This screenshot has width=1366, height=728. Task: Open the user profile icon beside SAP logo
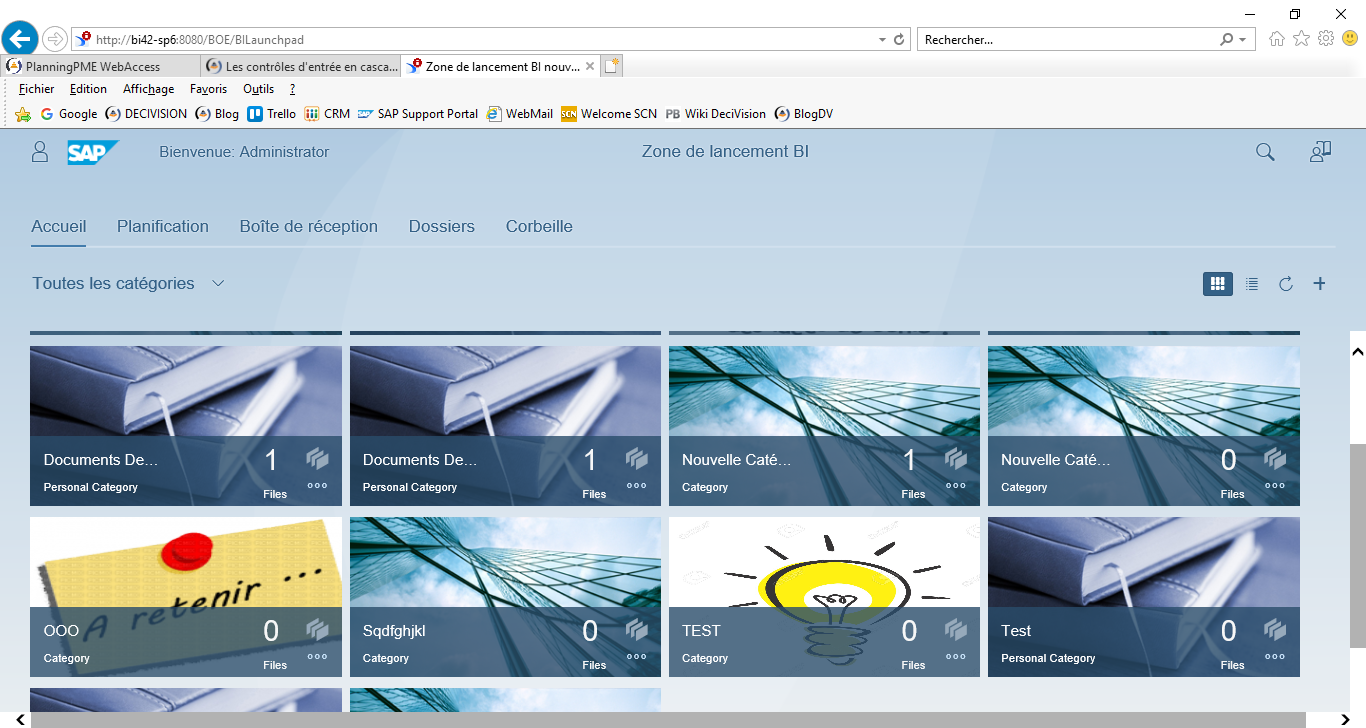(x=39, y=152)
